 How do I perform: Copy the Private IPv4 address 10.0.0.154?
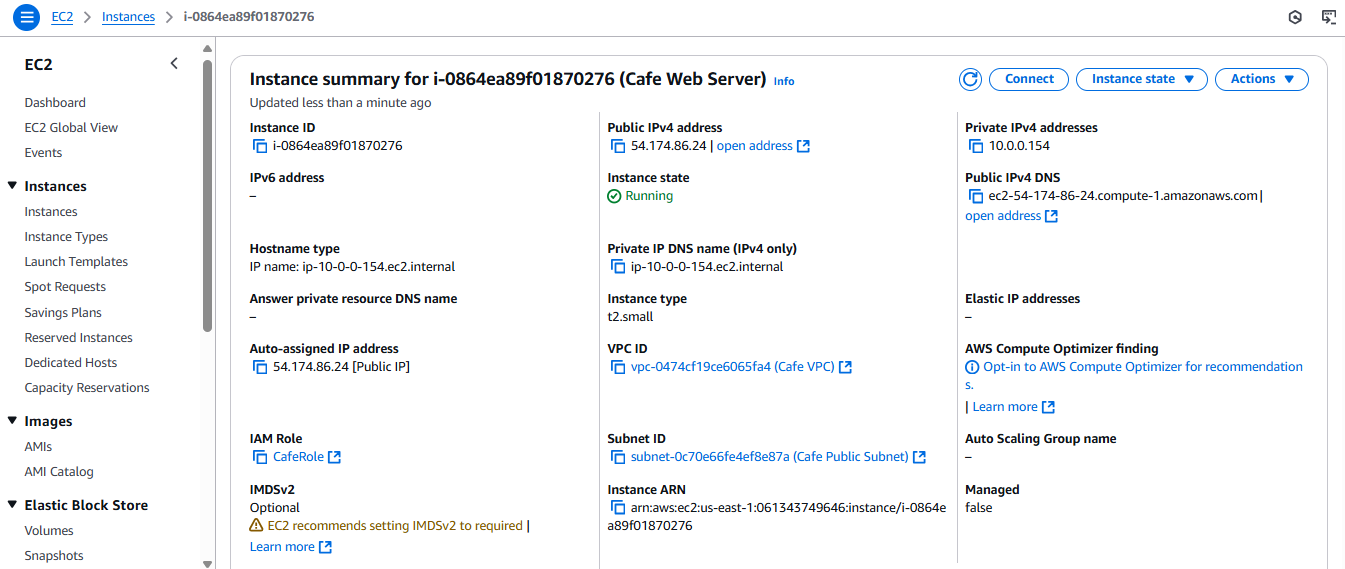[x=976, y=146]
